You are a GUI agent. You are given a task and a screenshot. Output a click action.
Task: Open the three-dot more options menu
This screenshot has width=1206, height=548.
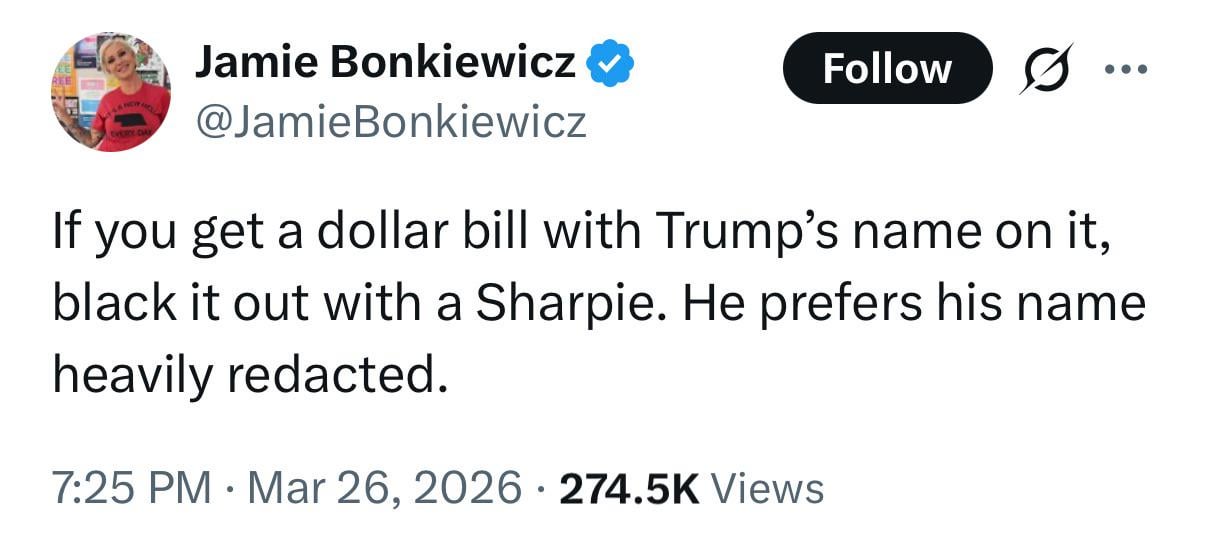(x=1127, y=70)
